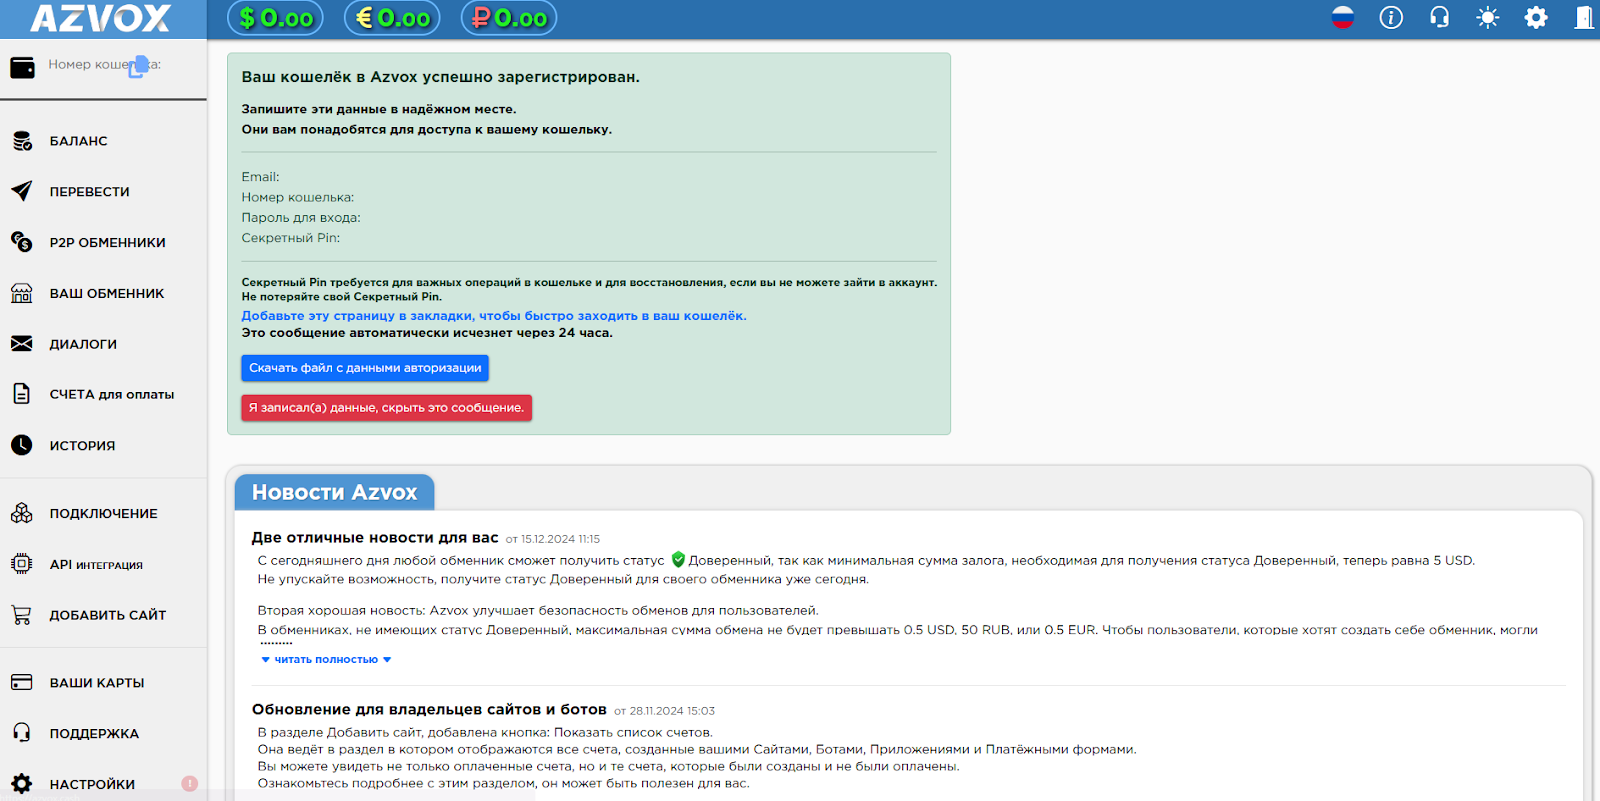1600x801 pixels.
Task: Click the date 'от 15.12.2024 11:15'
Action: (x=553, y=539)
